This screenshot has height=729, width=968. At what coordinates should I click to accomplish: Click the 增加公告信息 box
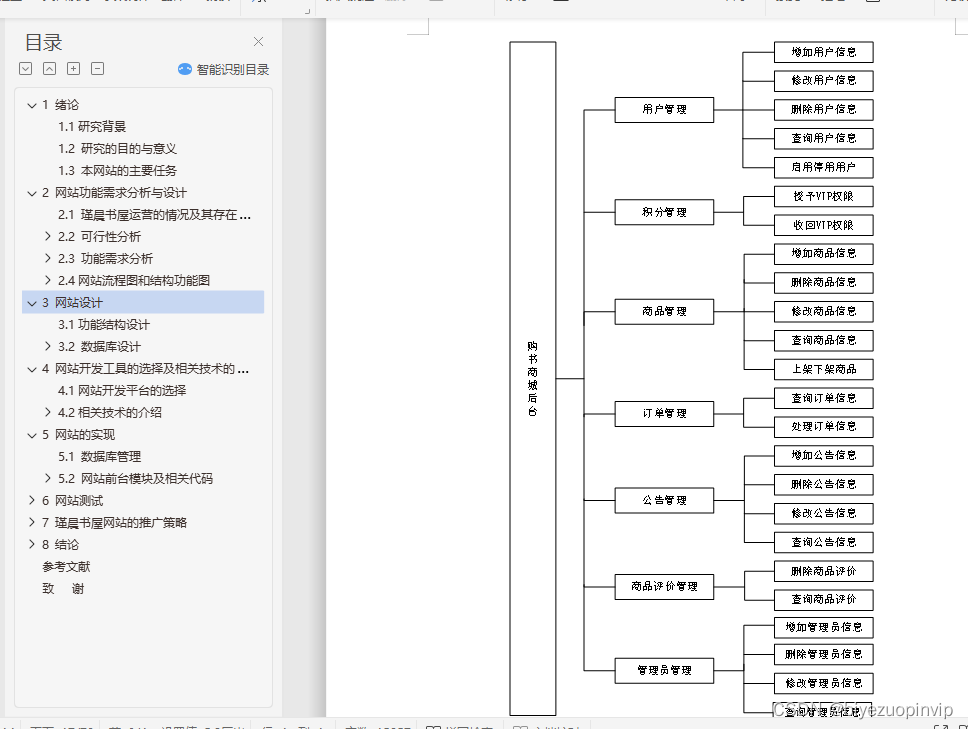pos(824,456)
